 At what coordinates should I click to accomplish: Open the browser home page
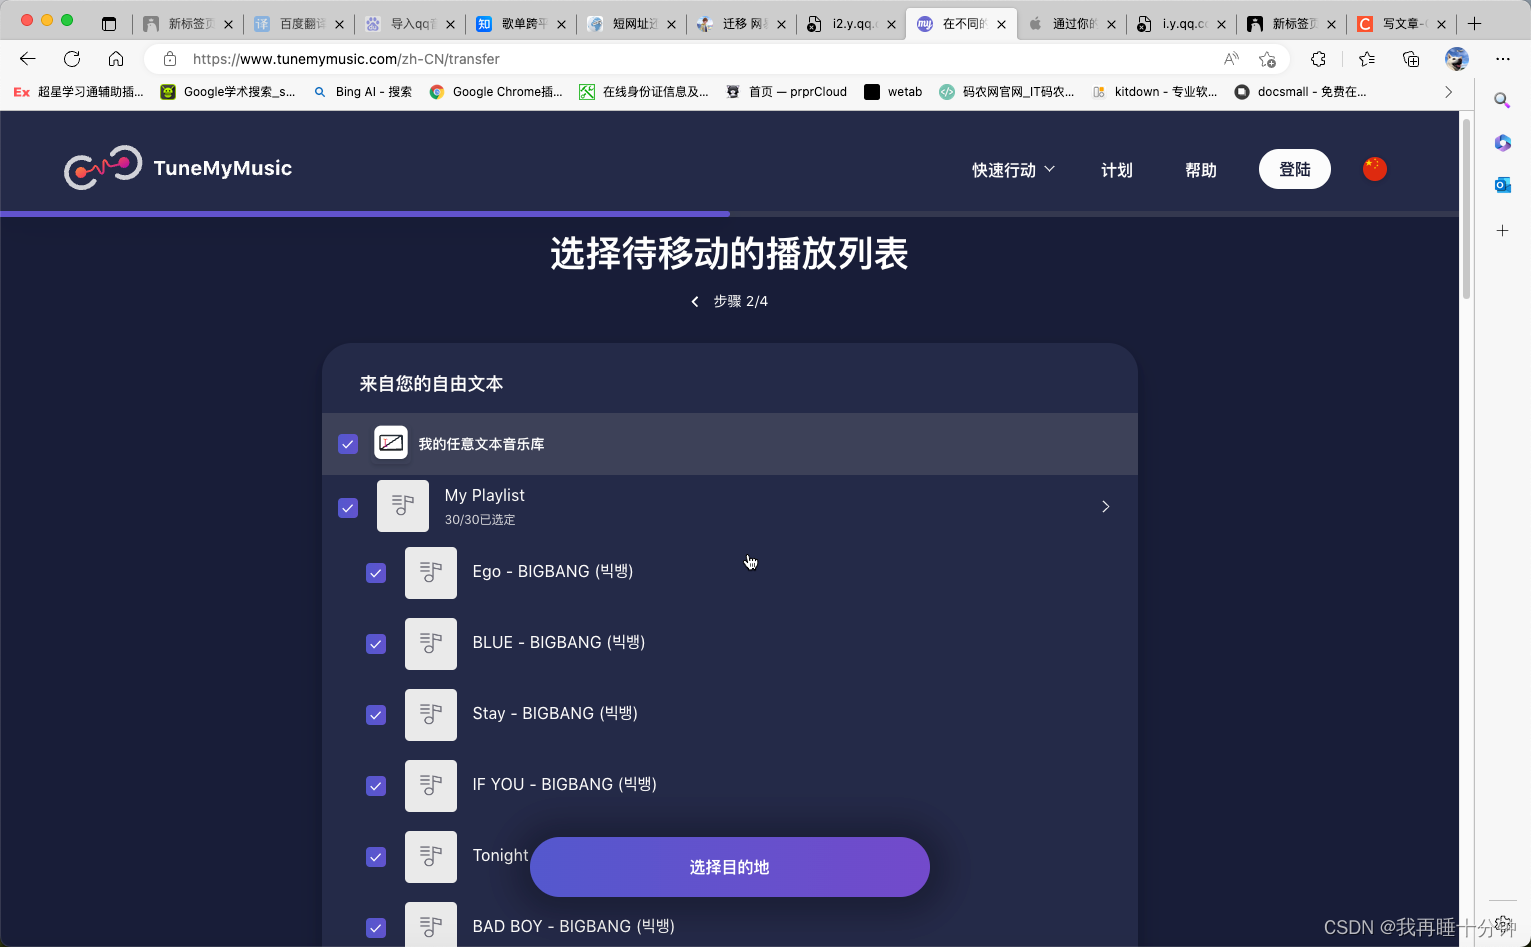[x=116, y=59]
